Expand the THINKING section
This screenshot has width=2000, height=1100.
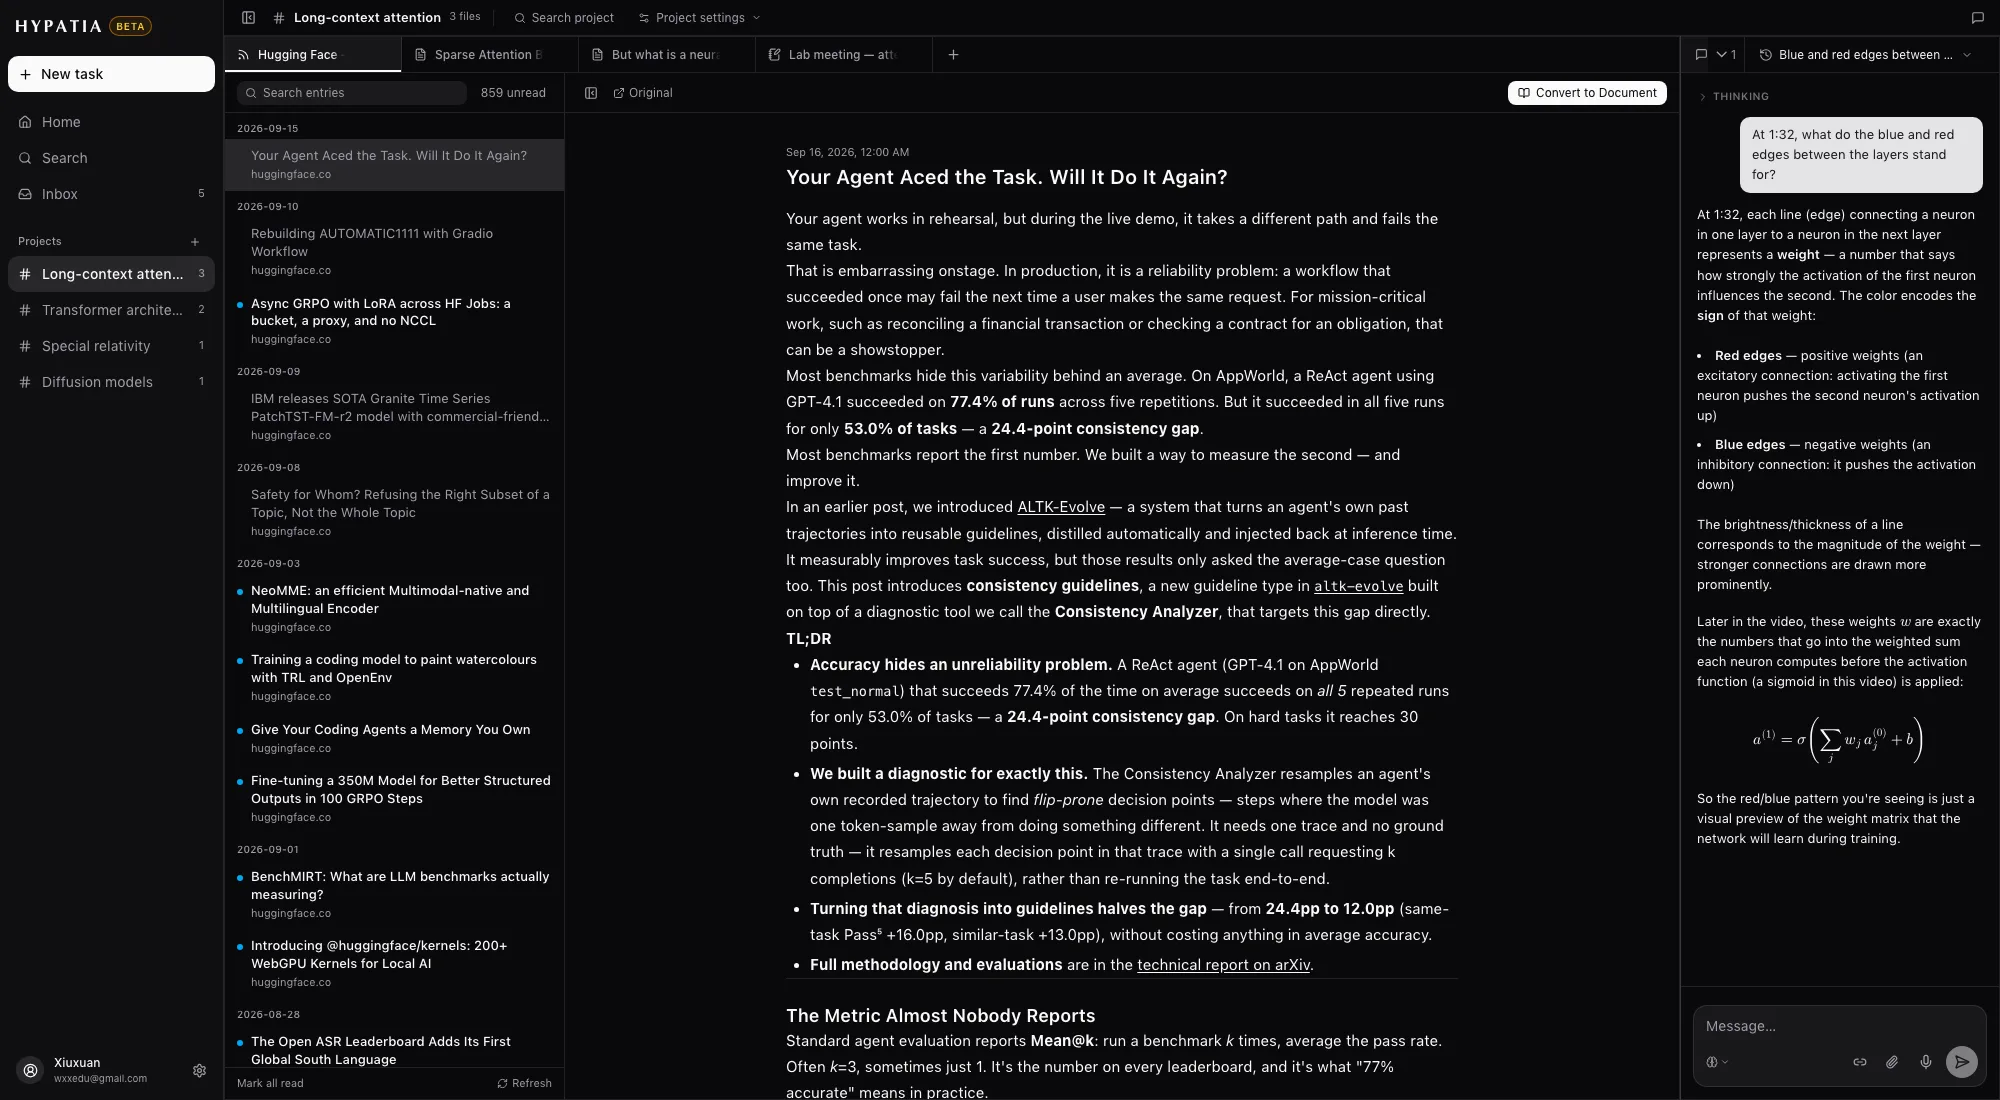pos(1734,97)
